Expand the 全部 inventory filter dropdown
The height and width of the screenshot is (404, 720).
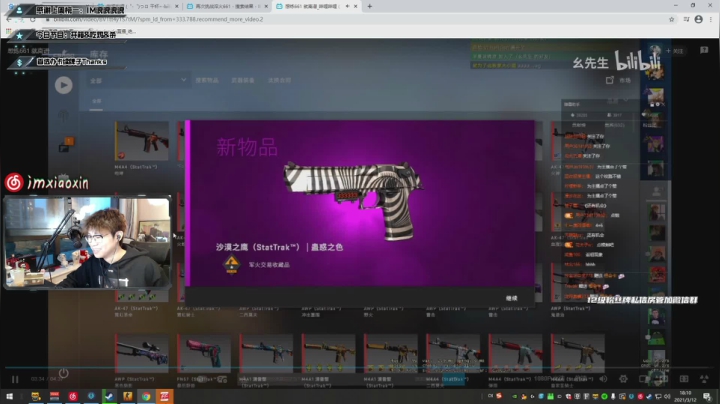(139, 80)
